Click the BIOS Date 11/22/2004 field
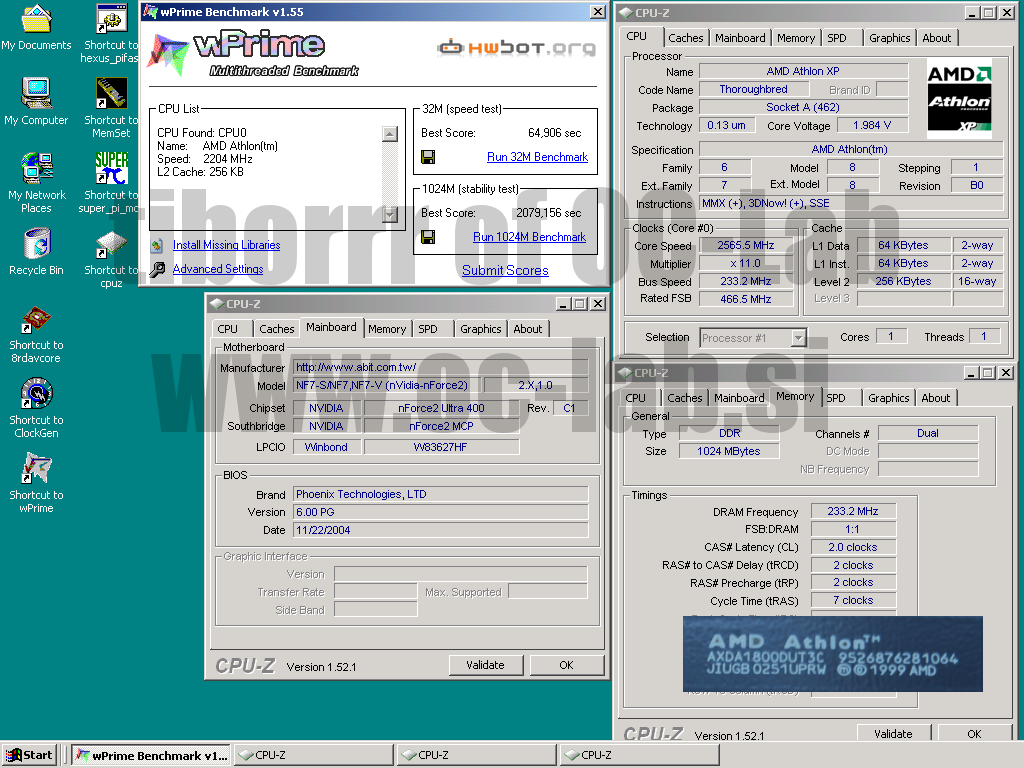1024x768 pixels. (440, 530)
